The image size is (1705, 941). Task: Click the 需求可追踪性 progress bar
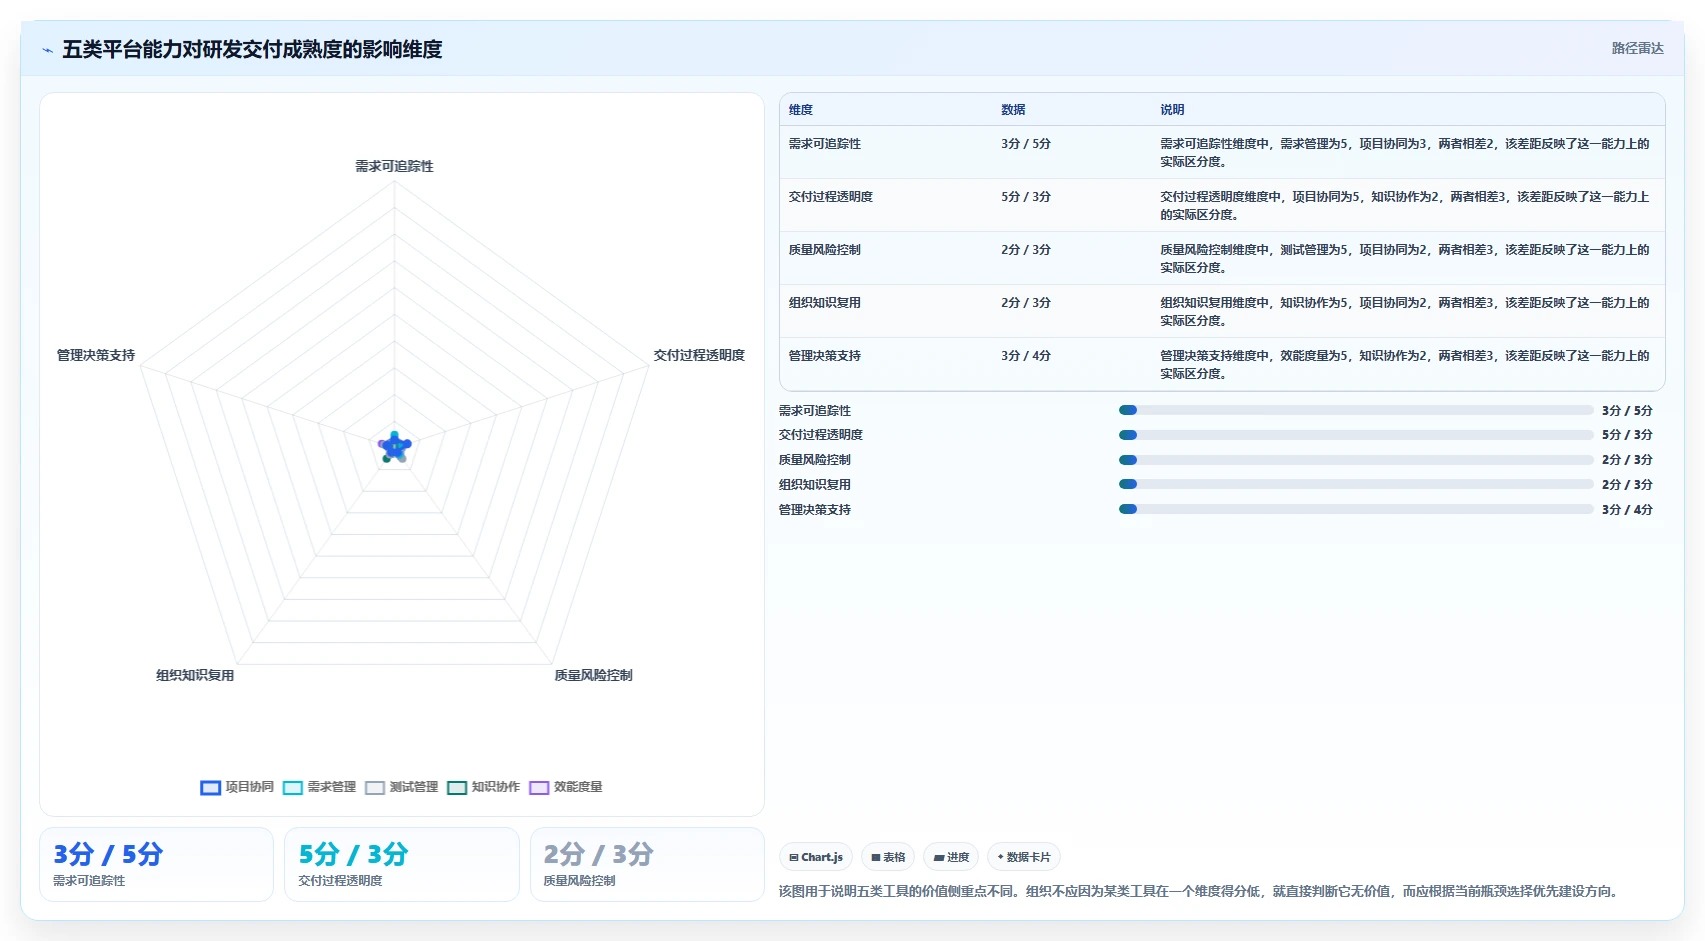[1356, 410]
